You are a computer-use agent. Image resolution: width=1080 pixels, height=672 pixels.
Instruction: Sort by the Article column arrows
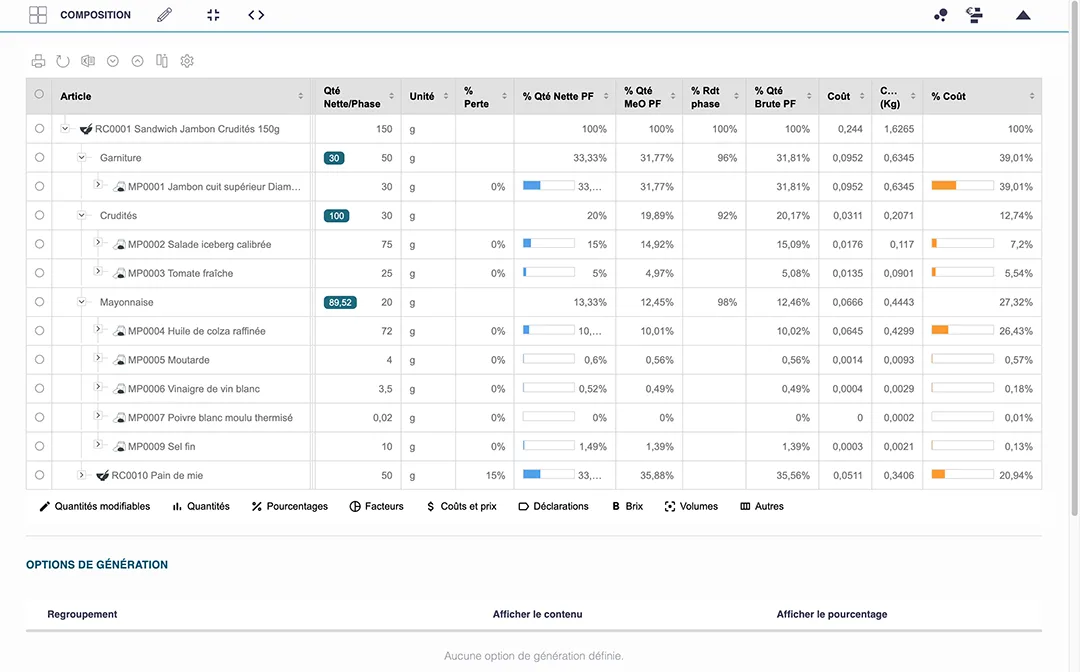click(x=300, y=96)
